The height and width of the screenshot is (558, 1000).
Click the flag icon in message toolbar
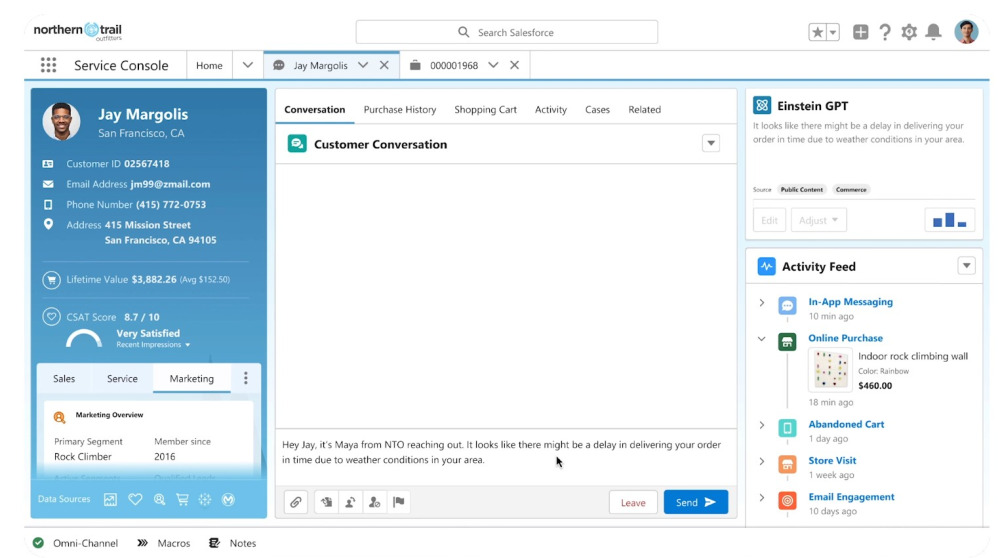click(399, 503)
